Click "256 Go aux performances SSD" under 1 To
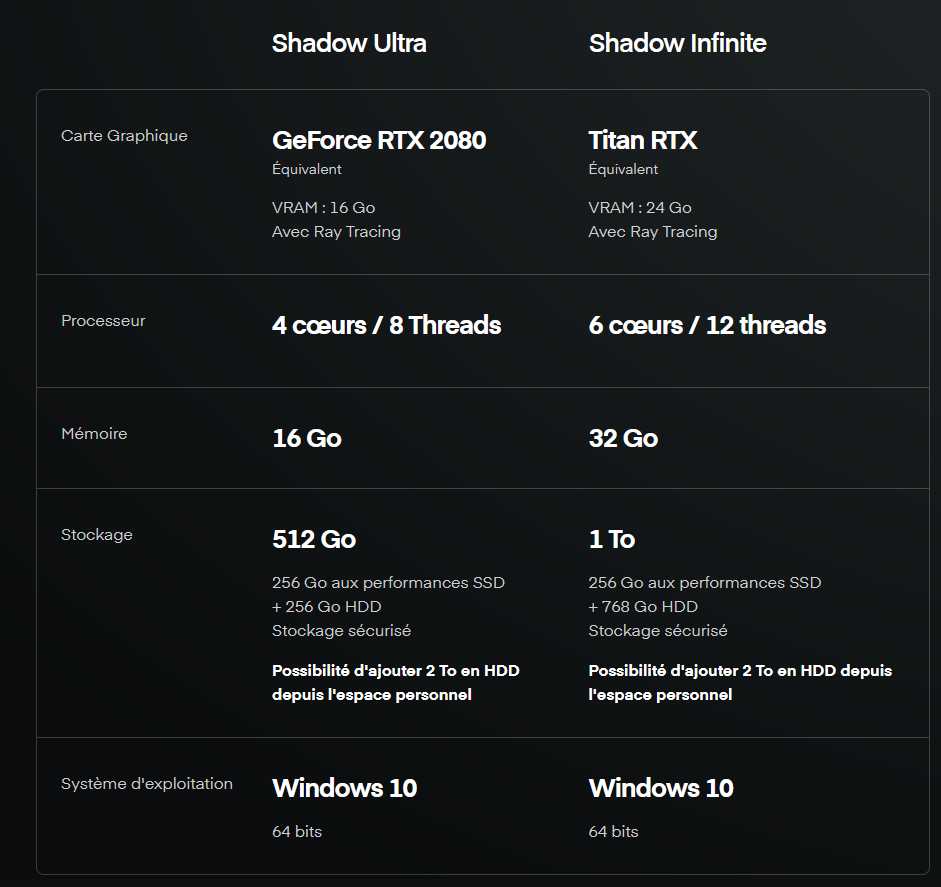 coord(705,583)
